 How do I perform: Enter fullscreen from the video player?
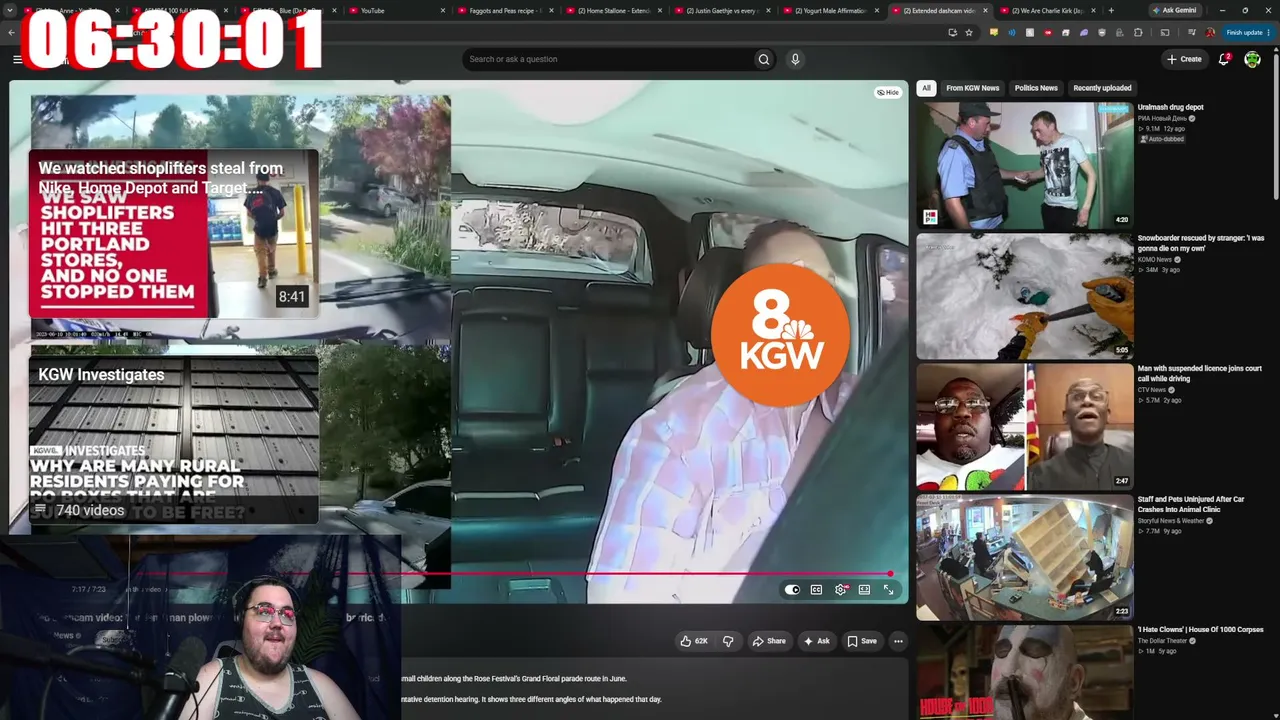tap(888, 590)
